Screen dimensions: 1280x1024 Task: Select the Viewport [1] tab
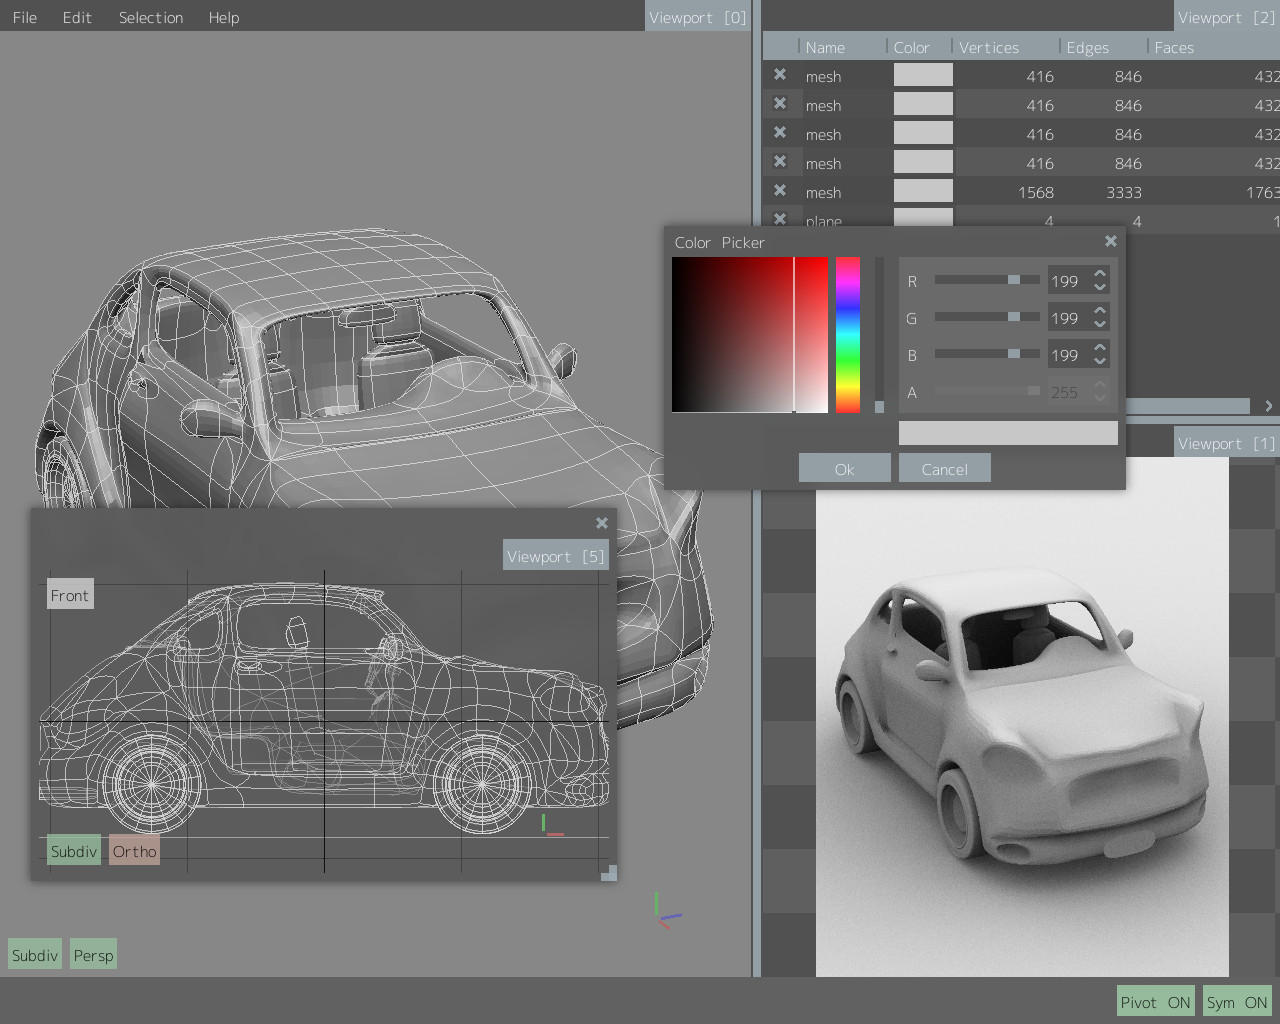(x=1226, y=443)
